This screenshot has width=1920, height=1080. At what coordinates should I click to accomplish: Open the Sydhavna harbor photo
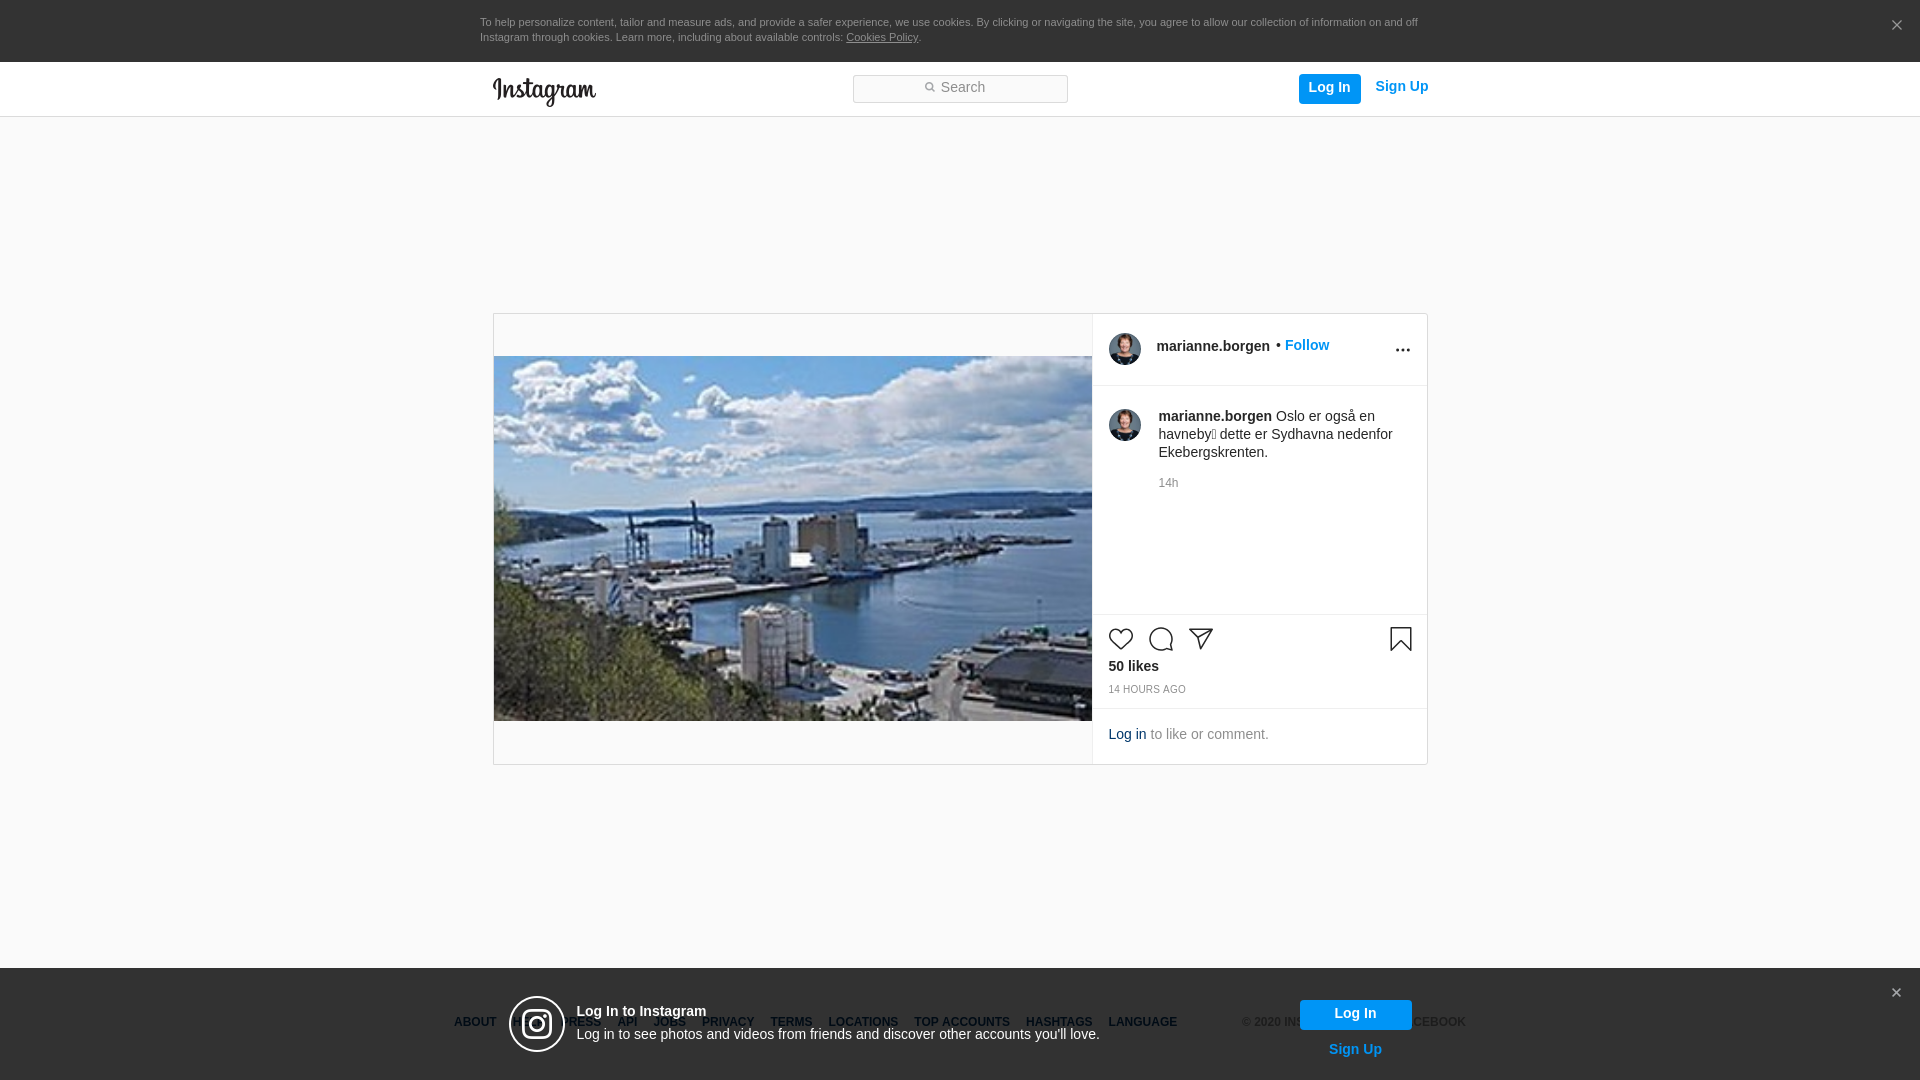tap(792, 538)
